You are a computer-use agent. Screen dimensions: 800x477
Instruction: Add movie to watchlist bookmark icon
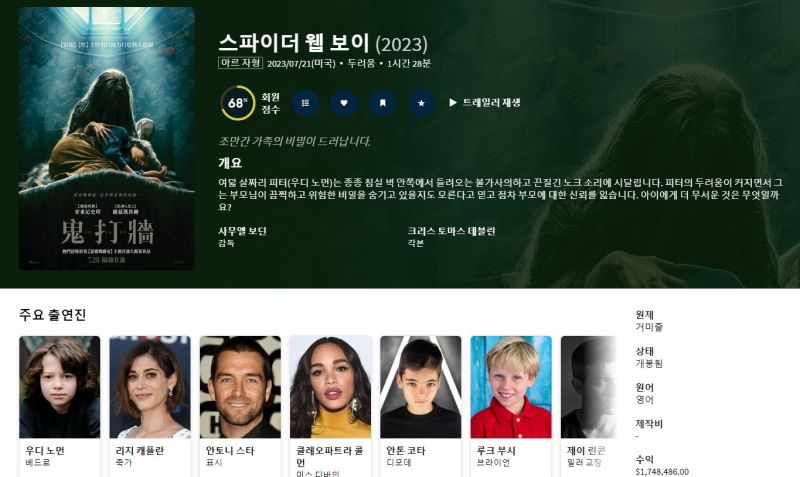(383, 103)
